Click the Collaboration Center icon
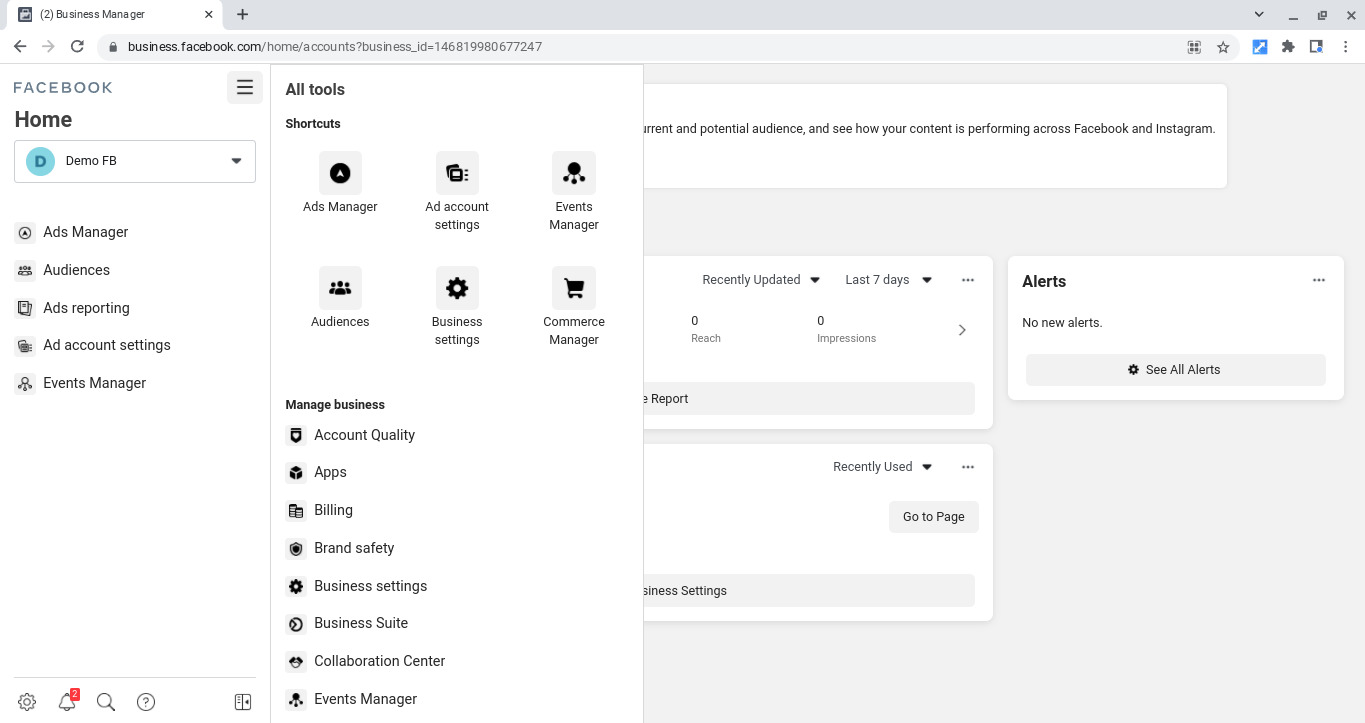This screenshot has width=1365, height=723. 296,662
